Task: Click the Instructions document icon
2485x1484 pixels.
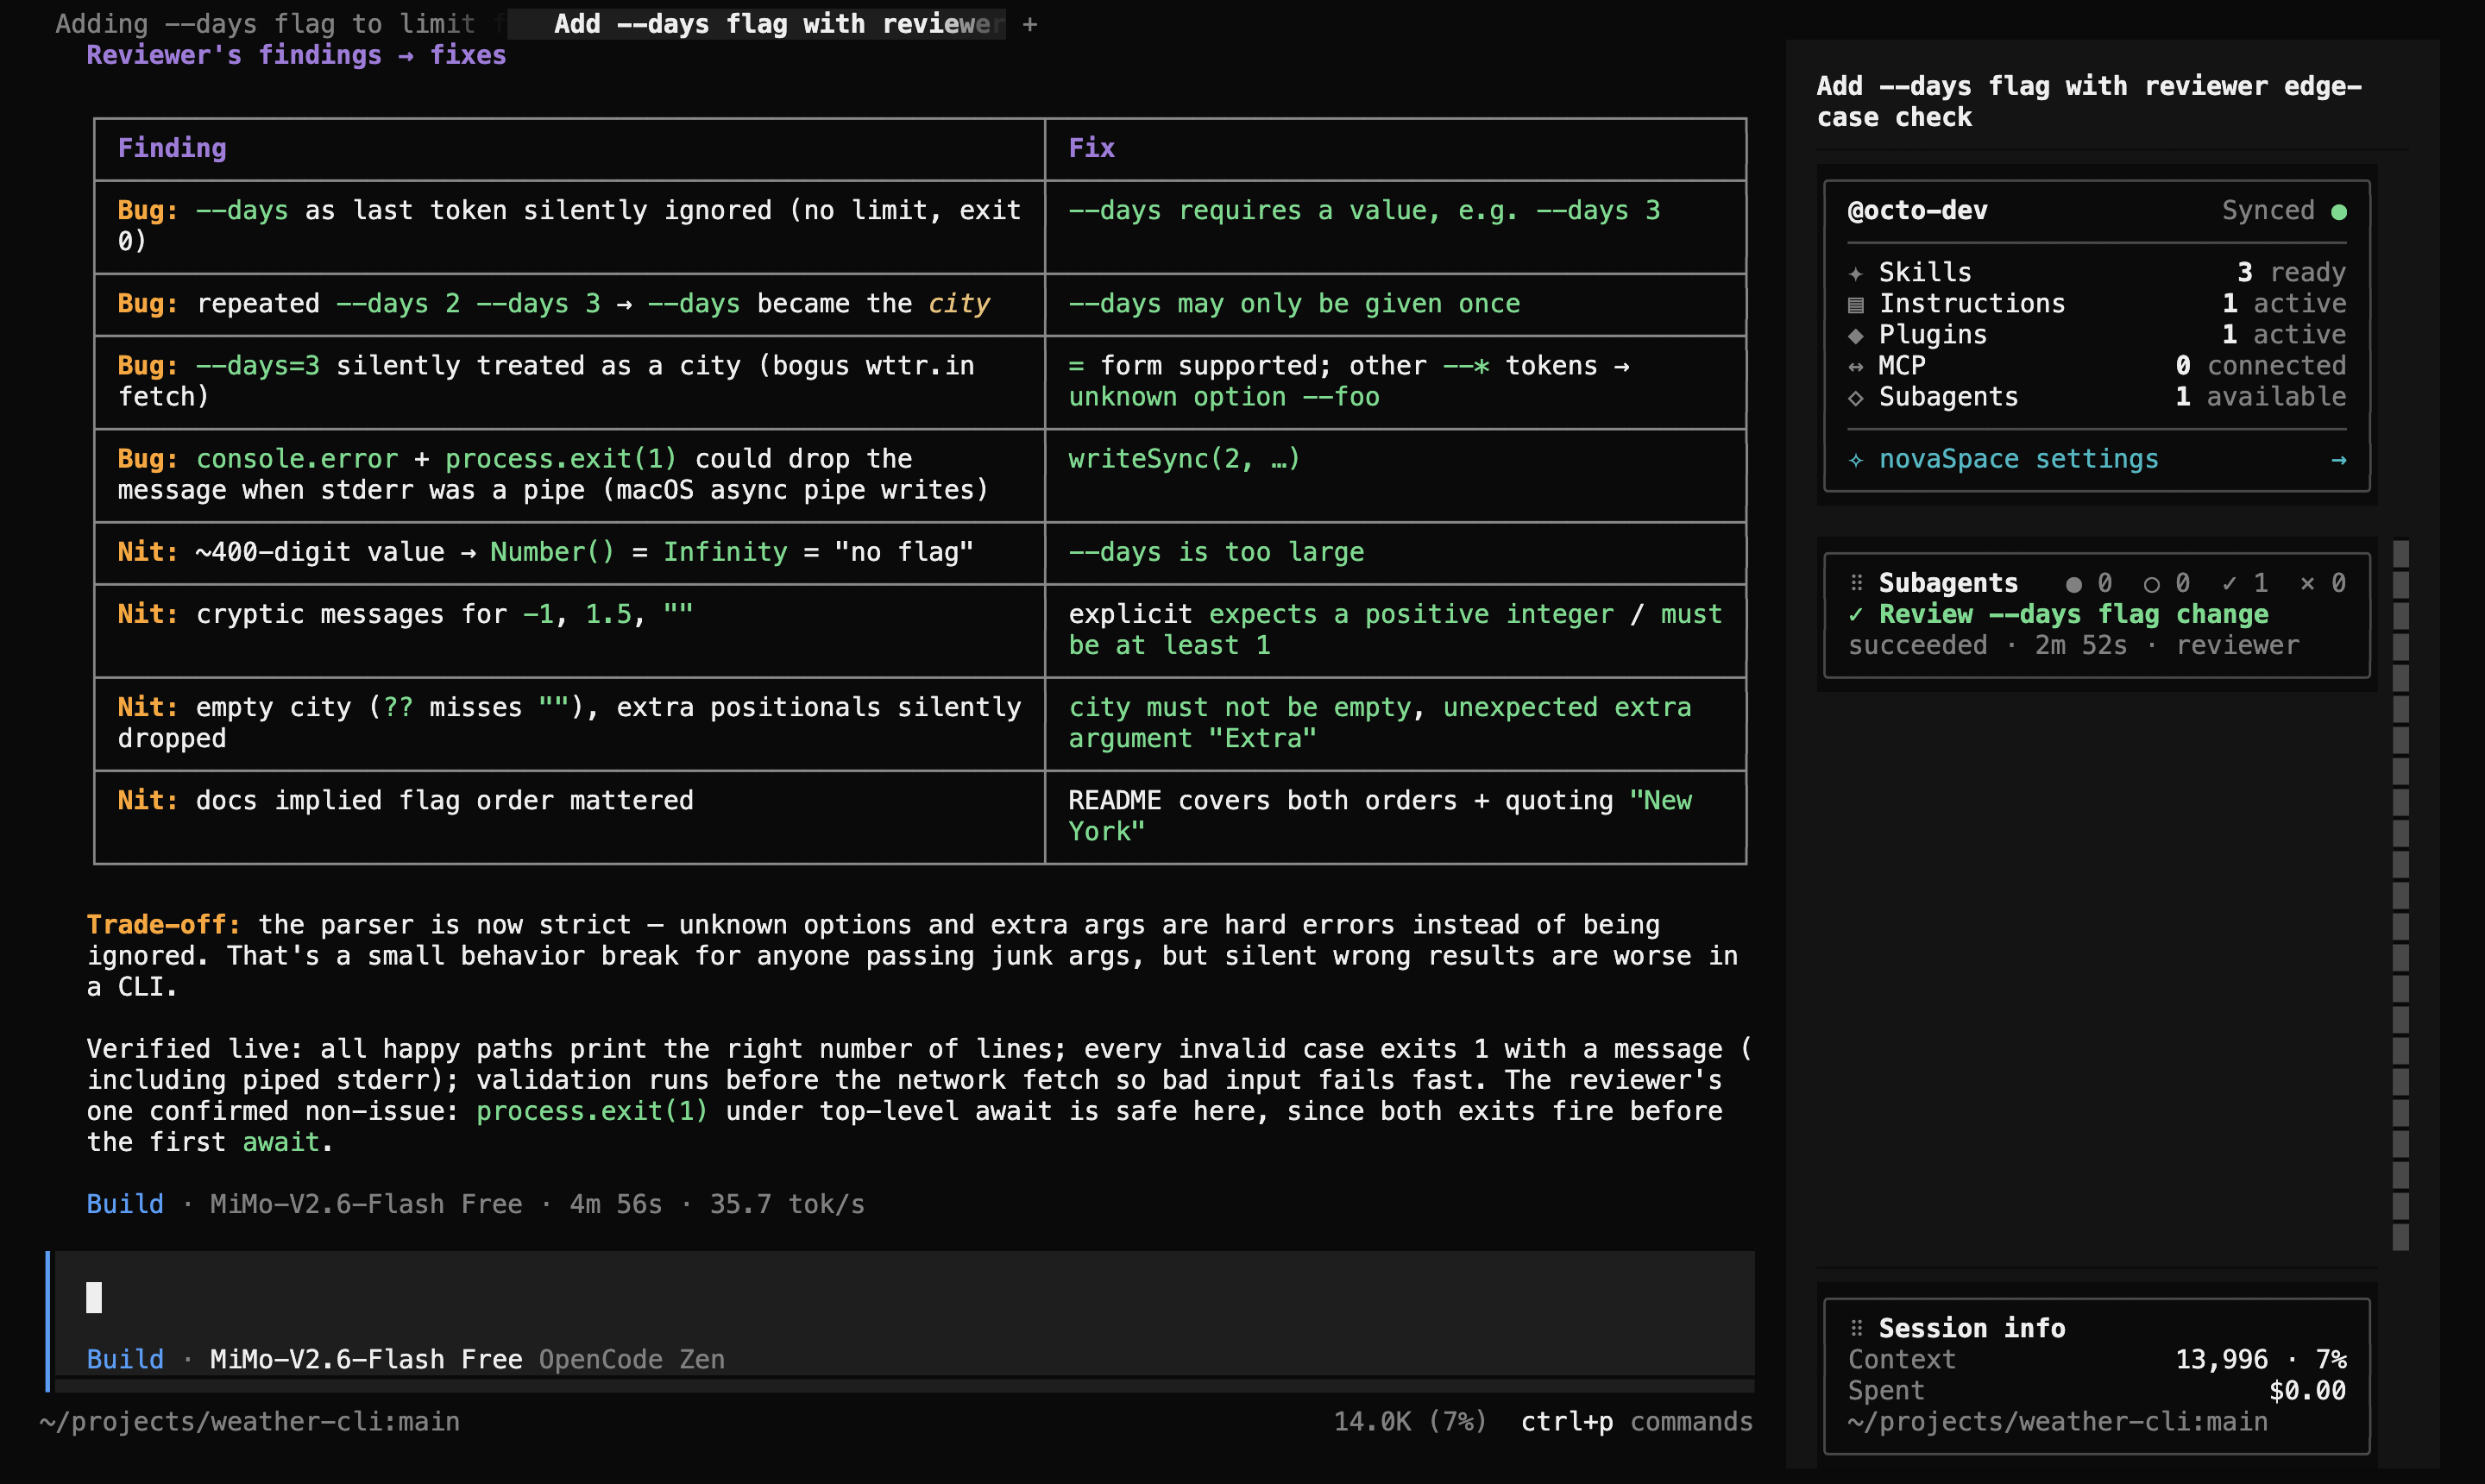Action: pos(1856,304)
